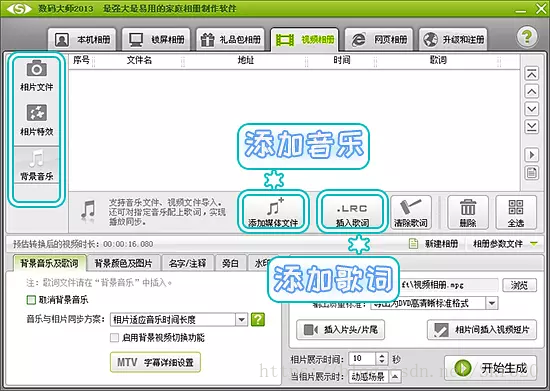
Task: Switch to 礼品包相册 tab
Action: (x=230, y=40)
